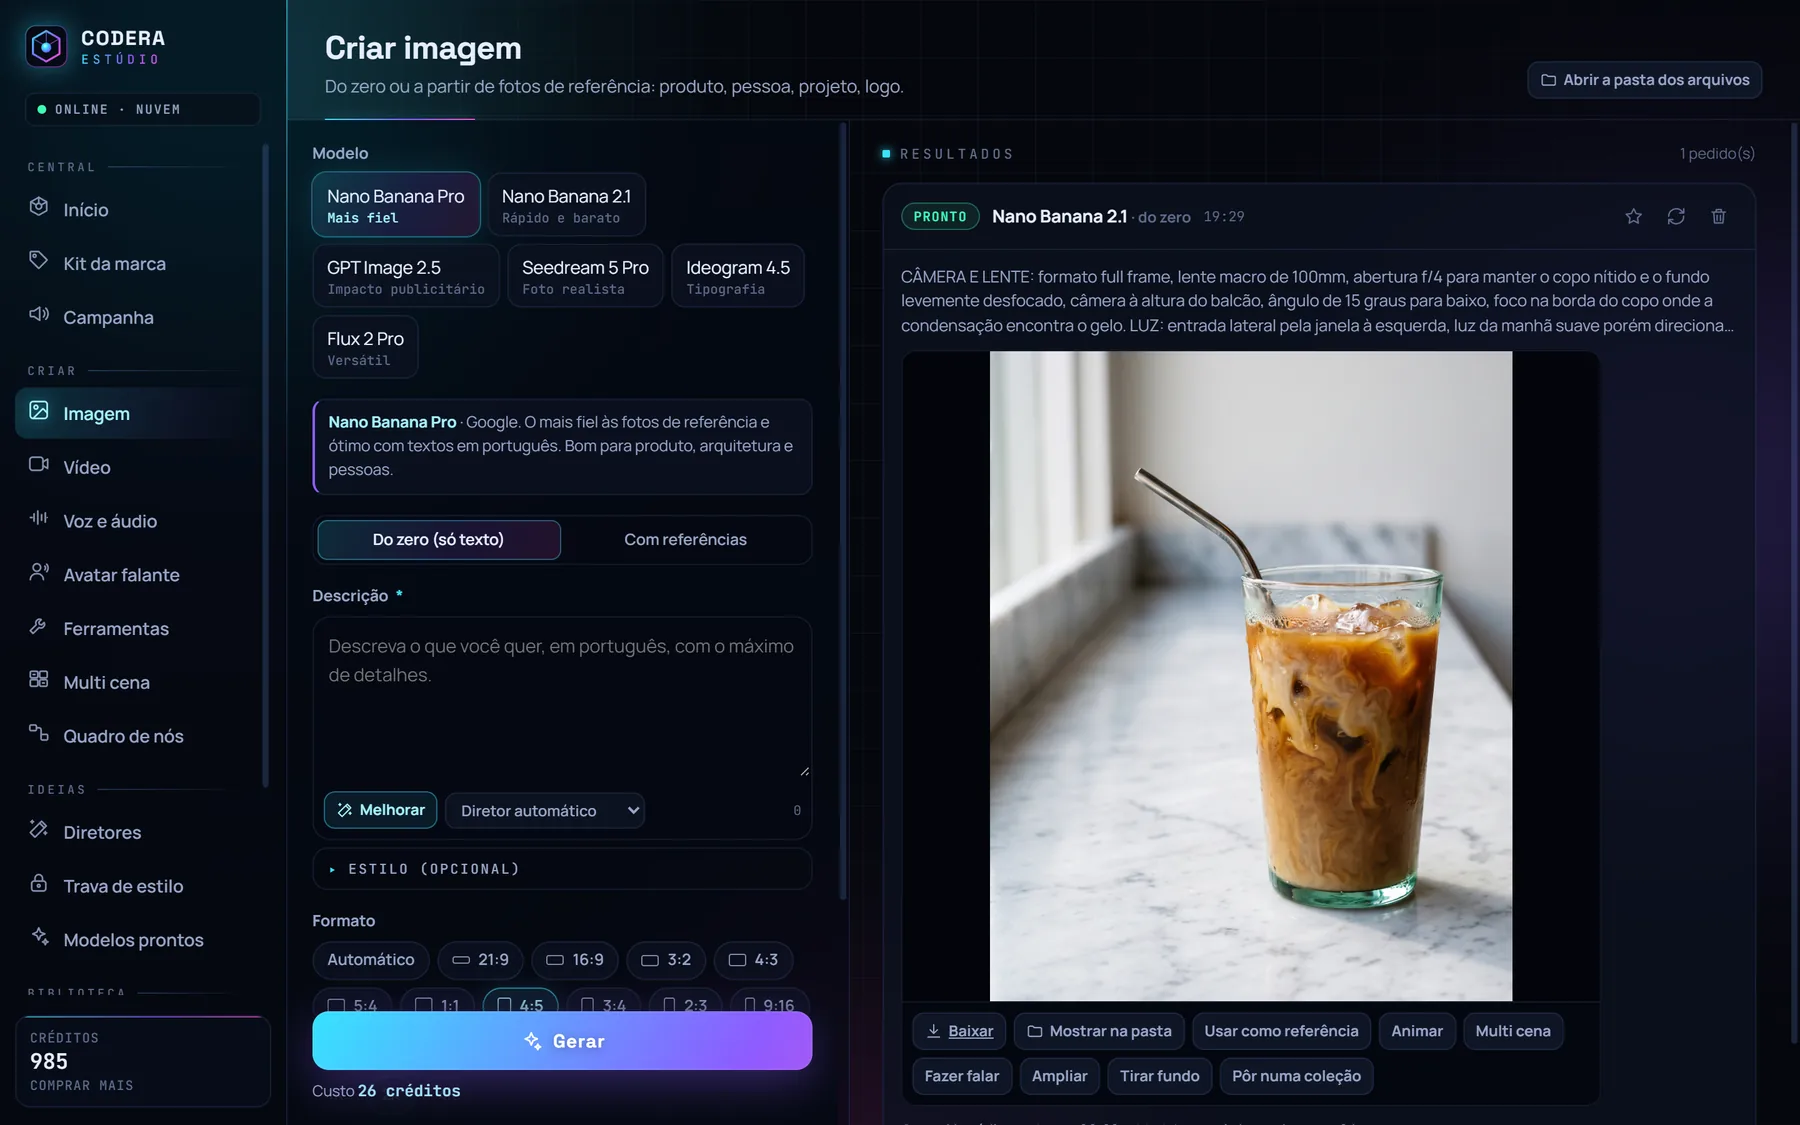Viewport: 1800px width, 1125px height.
Task: Choose the Flux 2 Pro model
Action: (x=365, y=347)
